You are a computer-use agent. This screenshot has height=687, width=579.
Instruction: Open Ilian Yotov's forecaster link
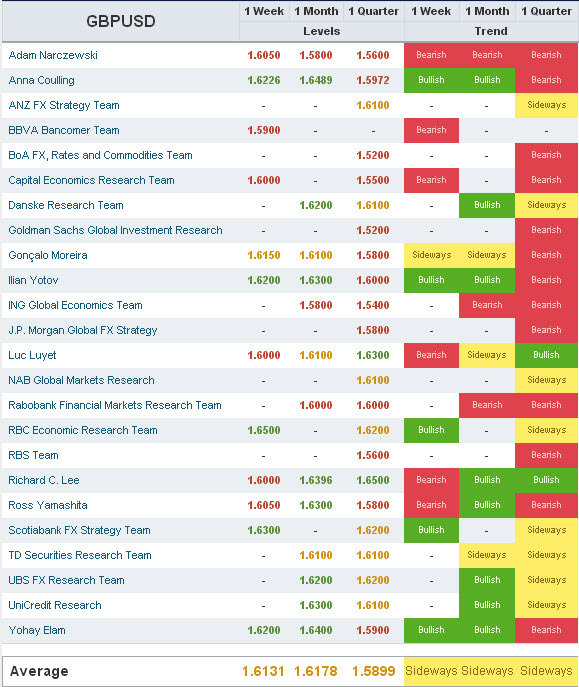pyautogui.click(x=33, y=280)
